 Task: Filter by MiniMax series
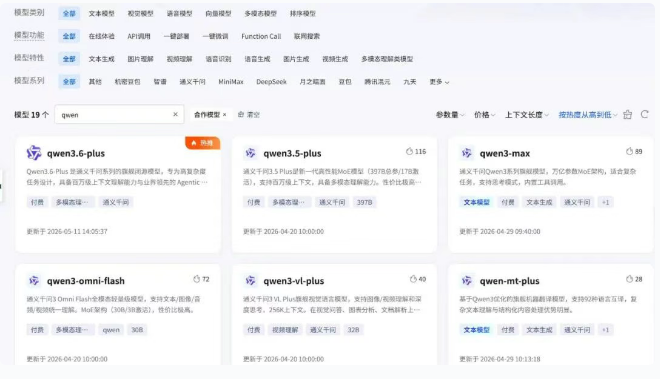point(231,82)
